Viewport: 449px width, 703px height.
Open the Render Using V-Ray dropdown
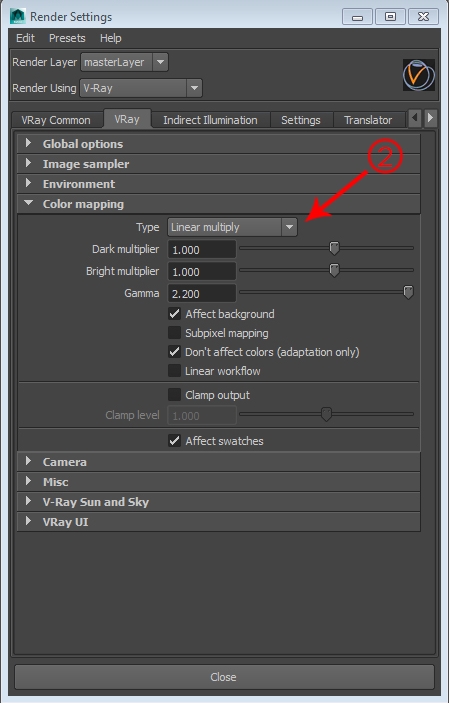(x=141, y=88)
